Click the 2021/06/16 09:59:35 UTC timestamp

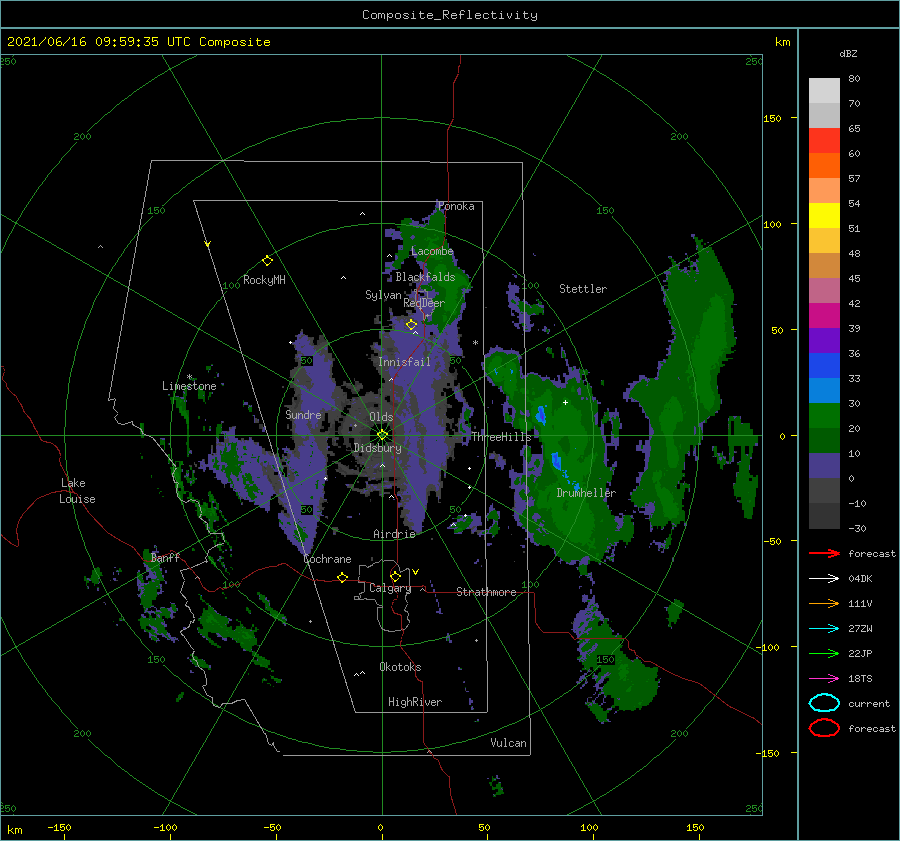pos(138,42)
